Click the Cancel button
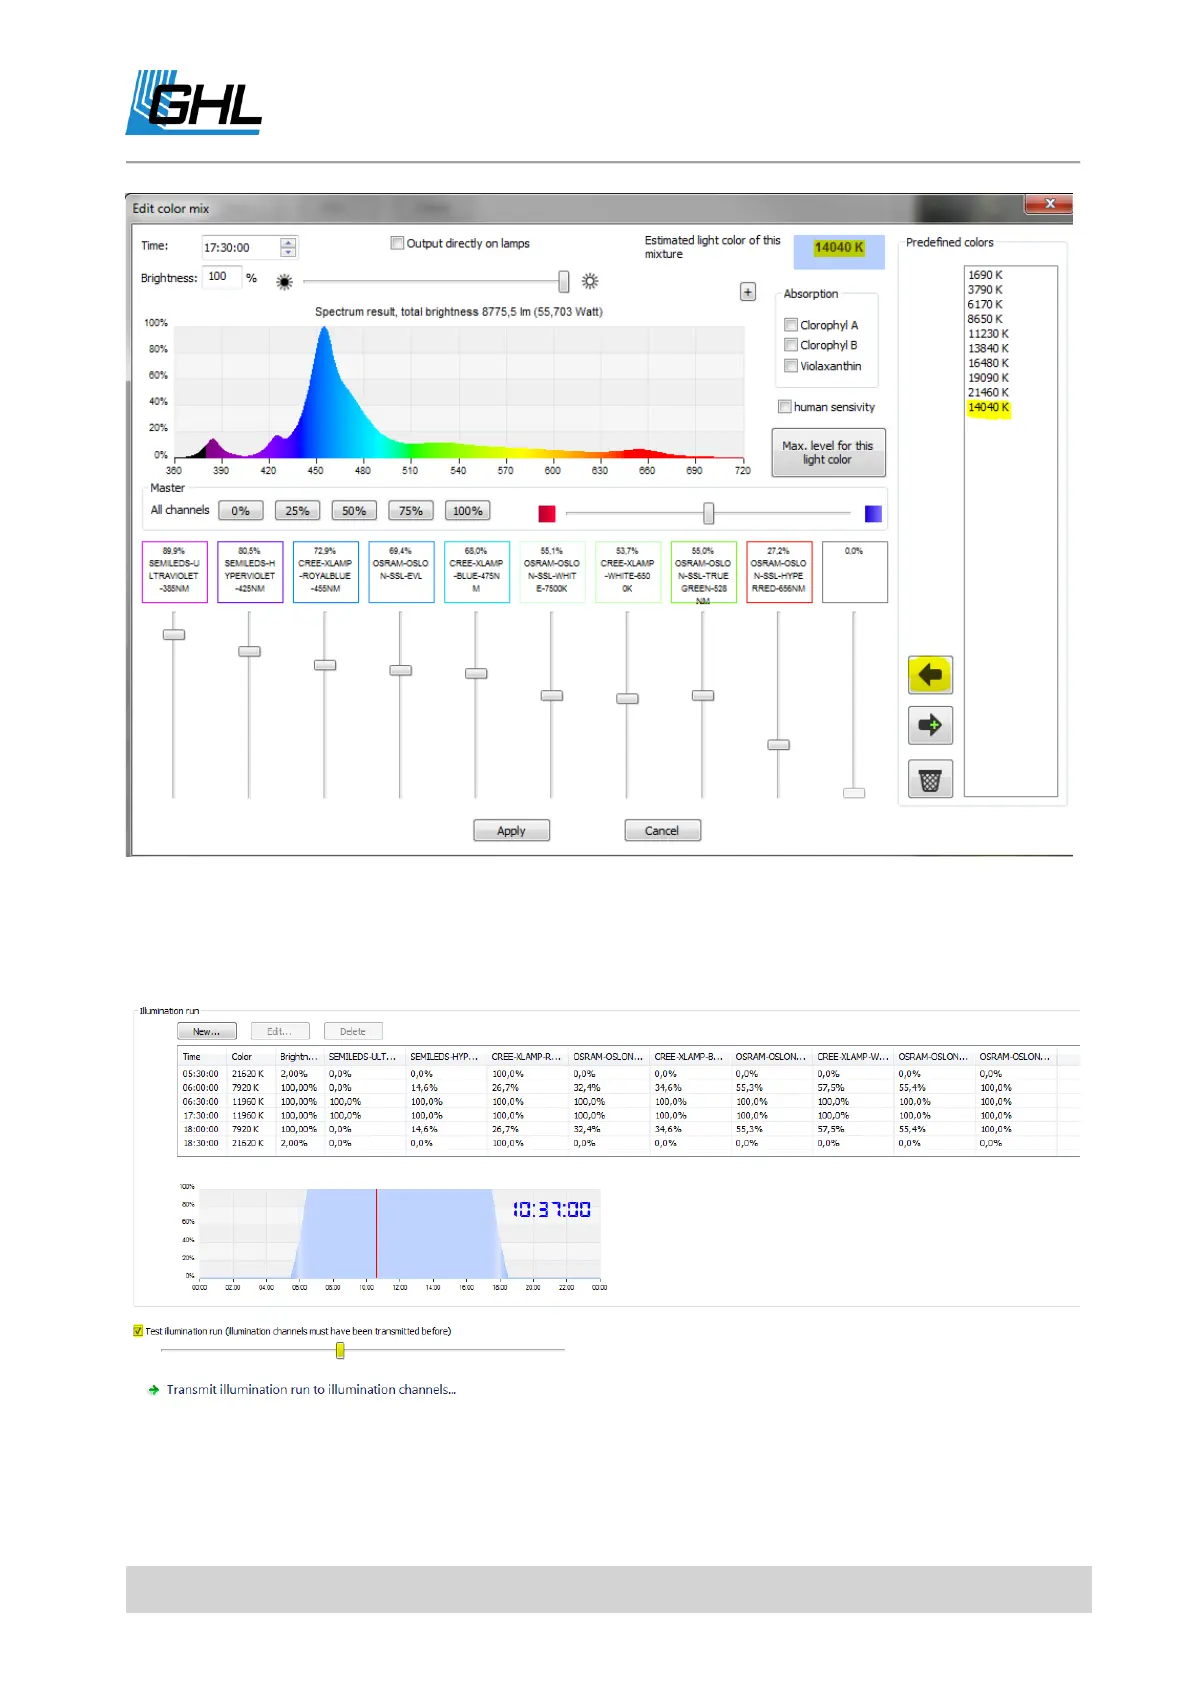The width and height of the screenshot is (1191, 1684). tap(662, 831)
